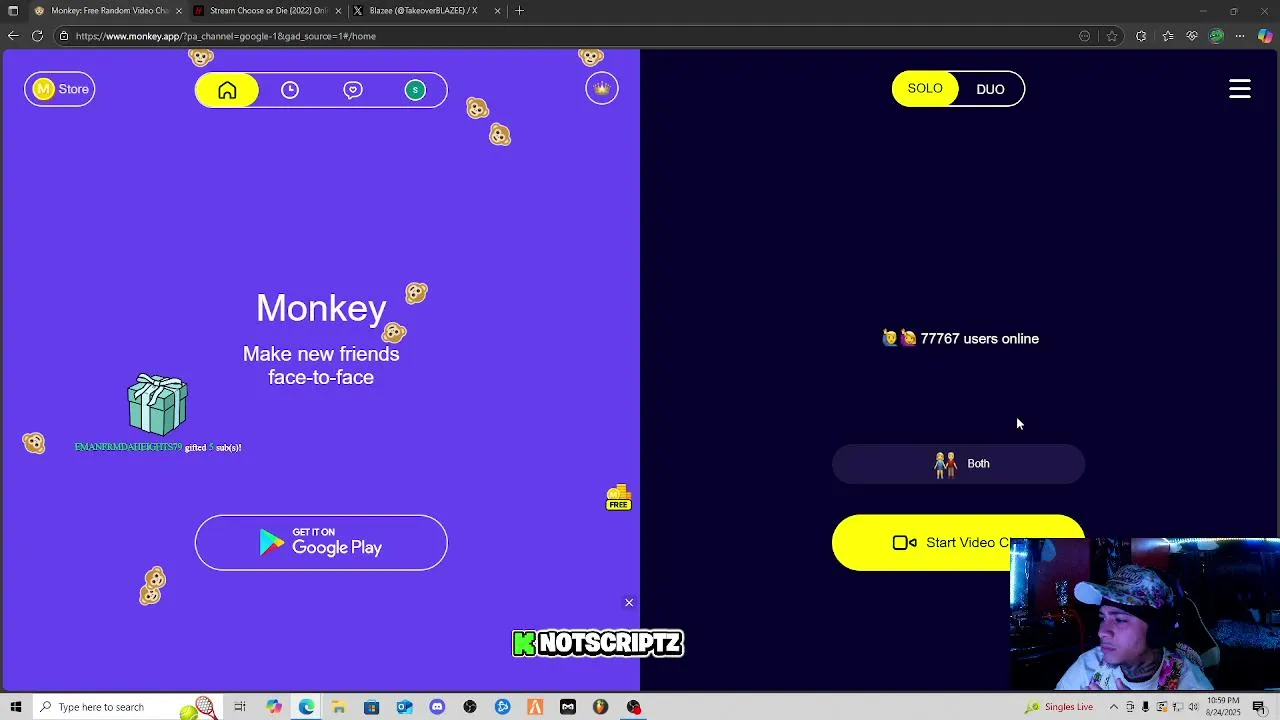Add this page to favorites star
The image size is (1280, 720).
(1112, 36)
